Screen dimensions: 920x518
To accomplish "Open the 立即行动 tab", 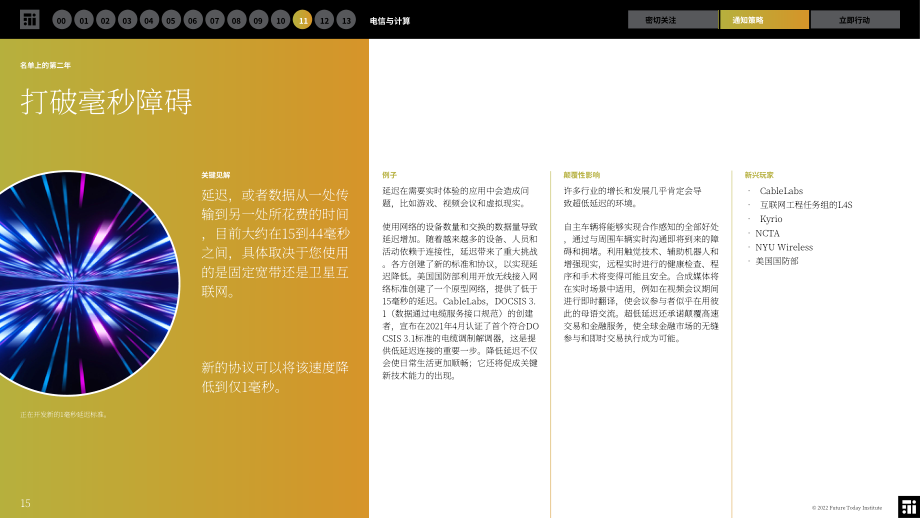I will [855, 19].
